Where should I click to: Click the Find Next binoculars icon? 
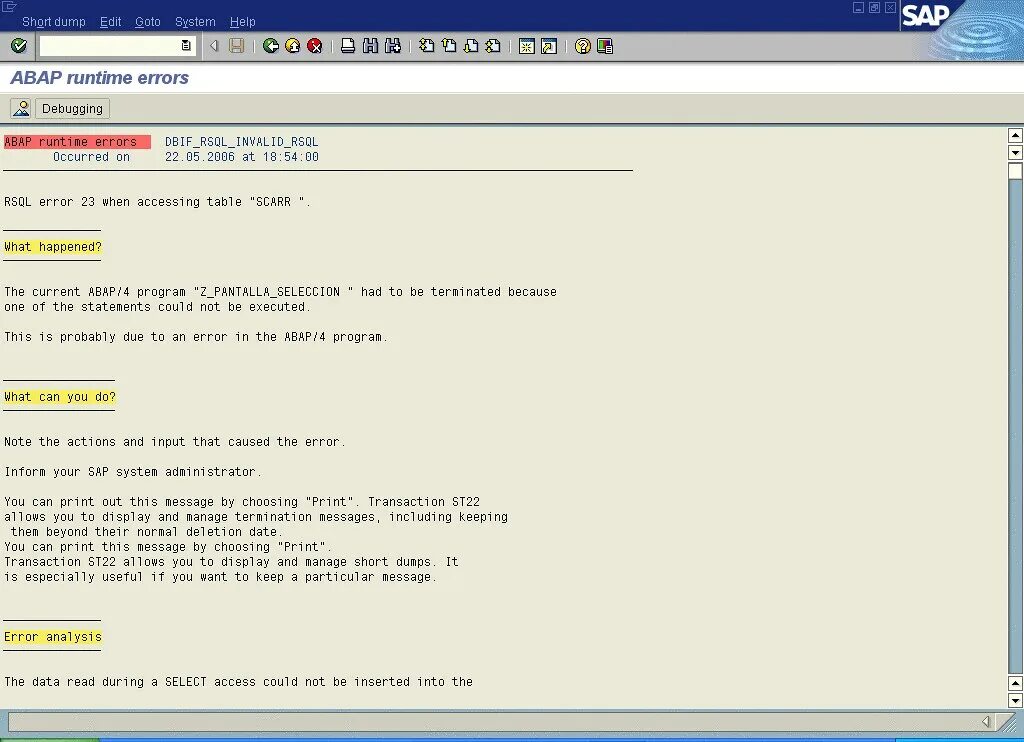pos(392,46)
